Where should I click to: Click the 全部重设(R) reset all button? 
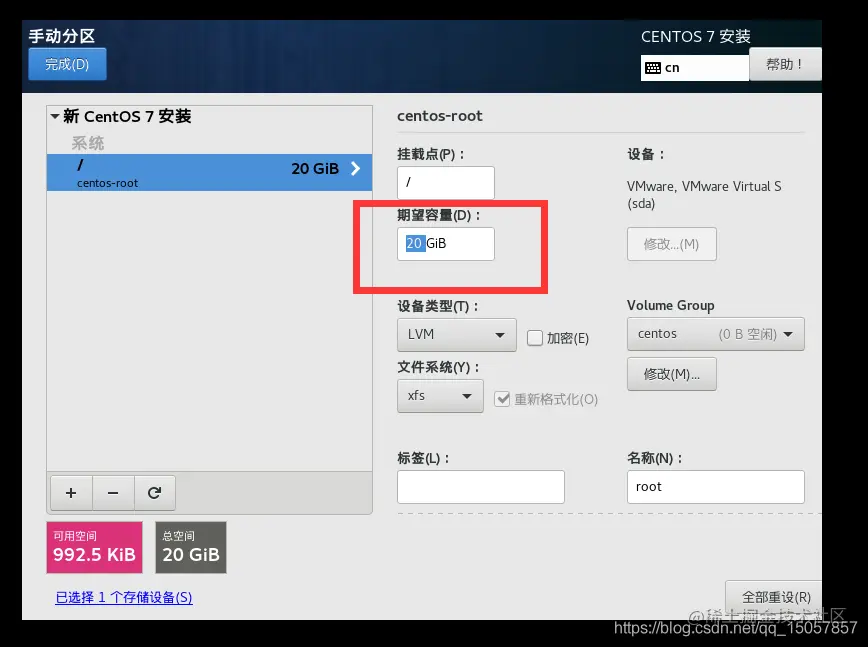[776, 597]
